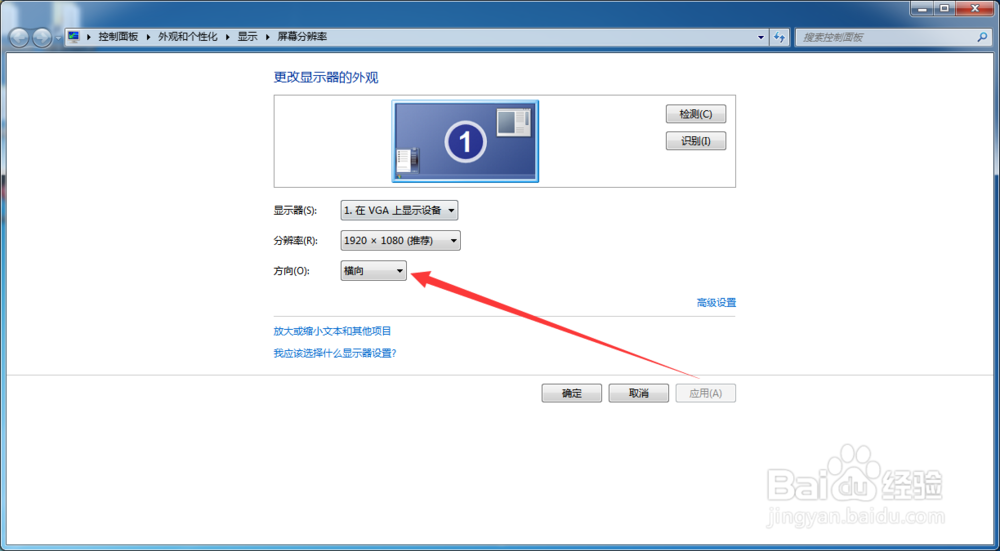Expand breadcrumb arrow after 外观和个性化
The height and width of the screenshot is (551, 1000).
point(228,37)
